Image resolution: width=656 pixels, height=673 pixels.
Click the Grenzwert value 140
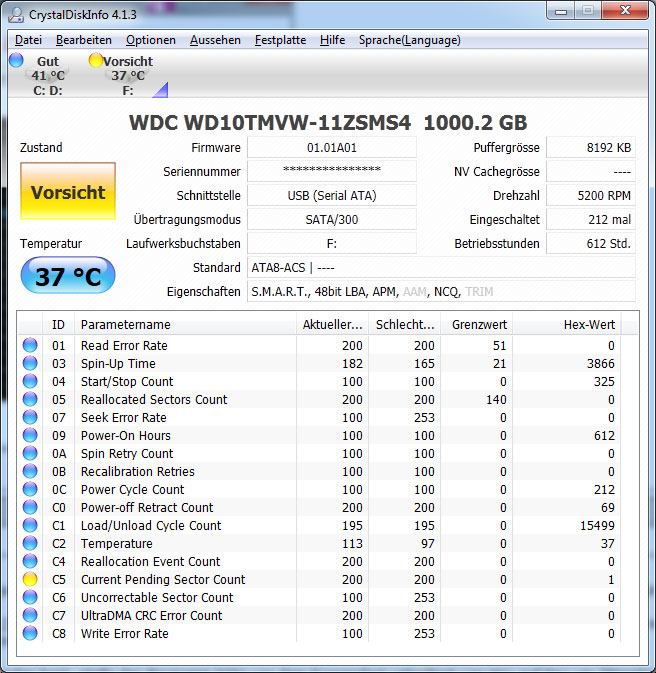click(x=496, y=399)
